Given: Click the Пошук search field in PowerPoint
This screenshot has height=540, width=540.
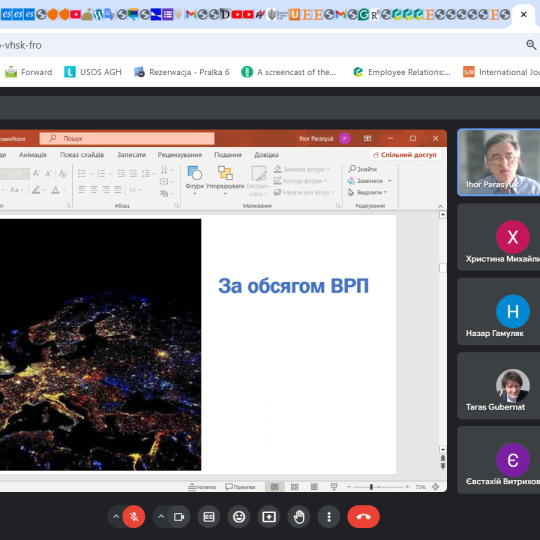Looking at the screenshot, I should [x=127, y=138].
